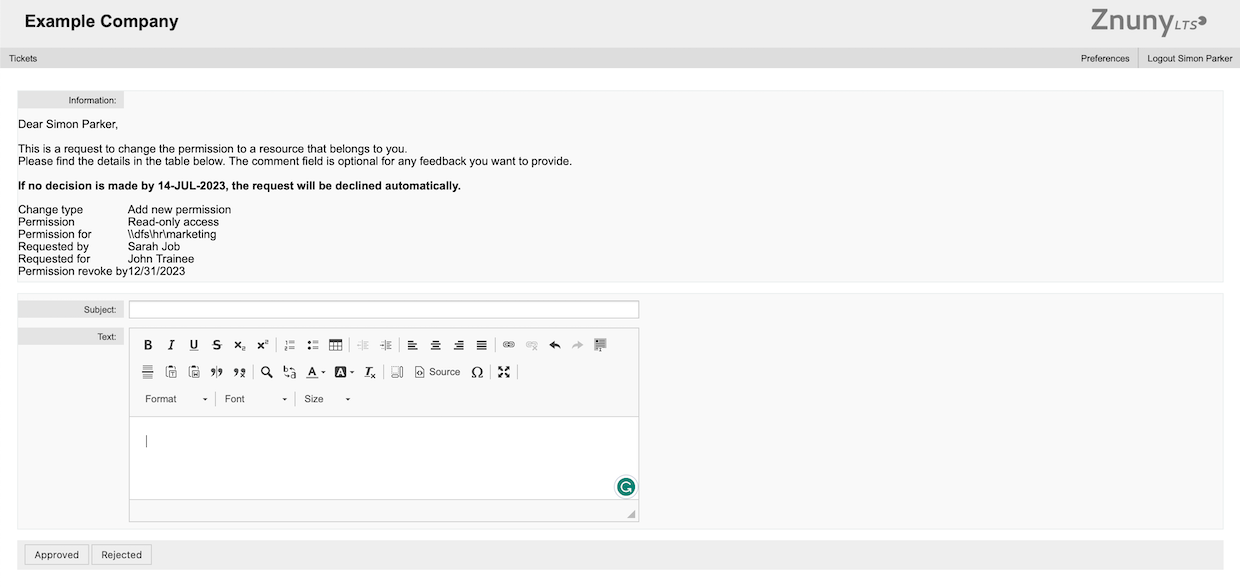Screen dimensions: 1240x587
Task: Toggle strikethrough formatting
Action: click(x=217, y=345)
